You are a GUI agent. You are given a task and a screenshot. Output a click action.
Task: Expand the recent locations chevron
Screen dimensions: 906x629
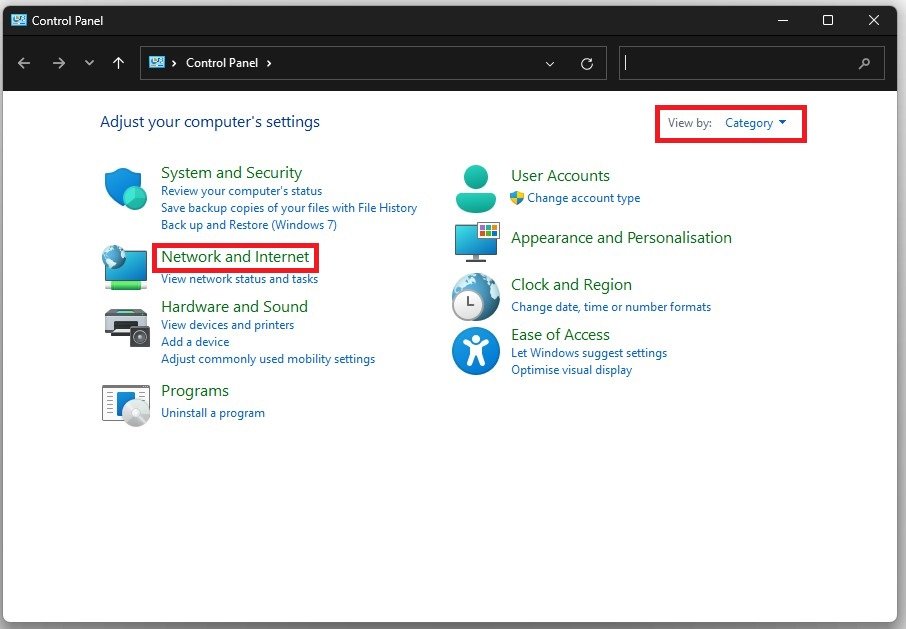click(x=89, y=63)
